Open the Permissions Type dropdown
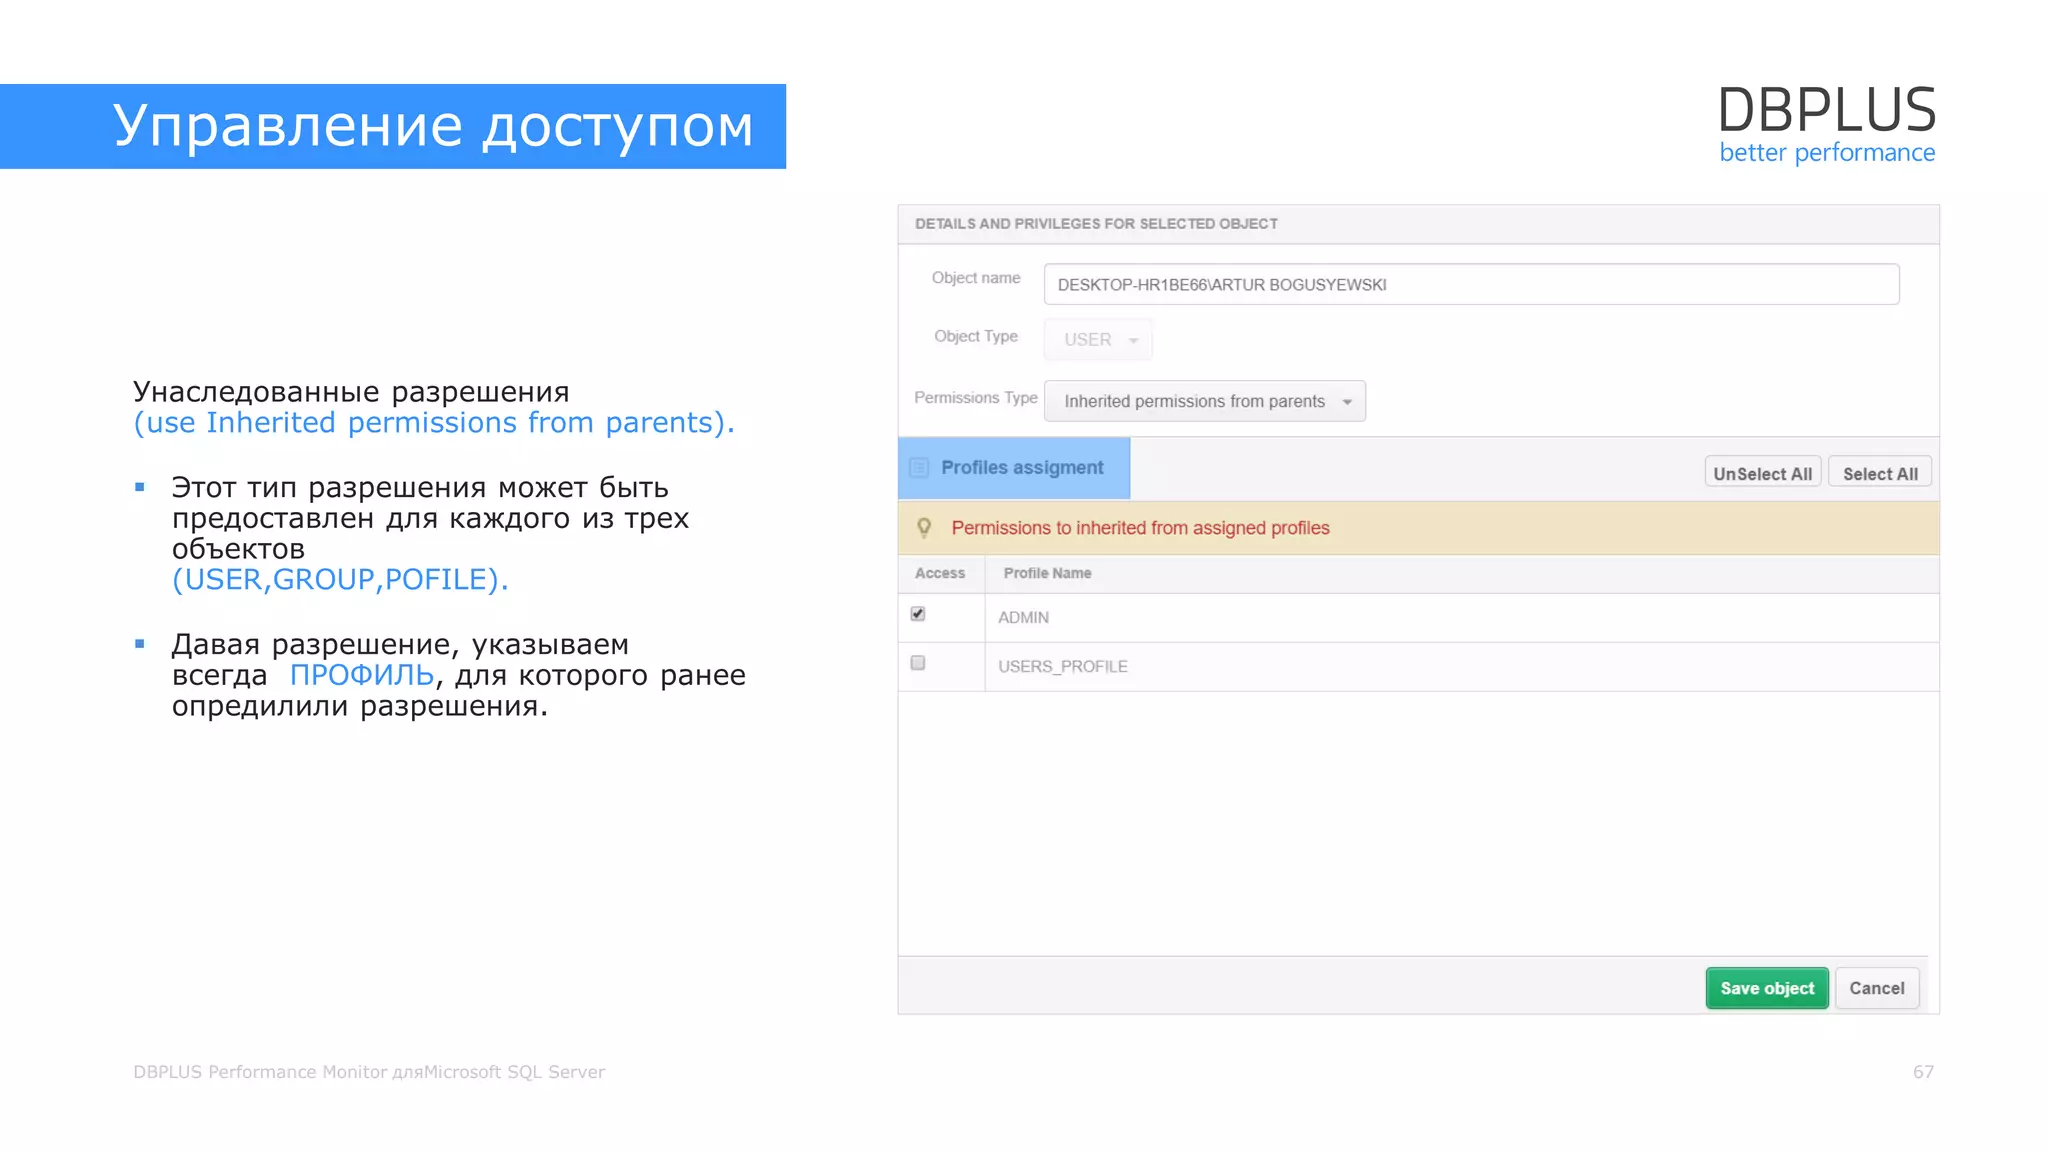This screenshot has height=1152, width=2048. [1204, 401]
